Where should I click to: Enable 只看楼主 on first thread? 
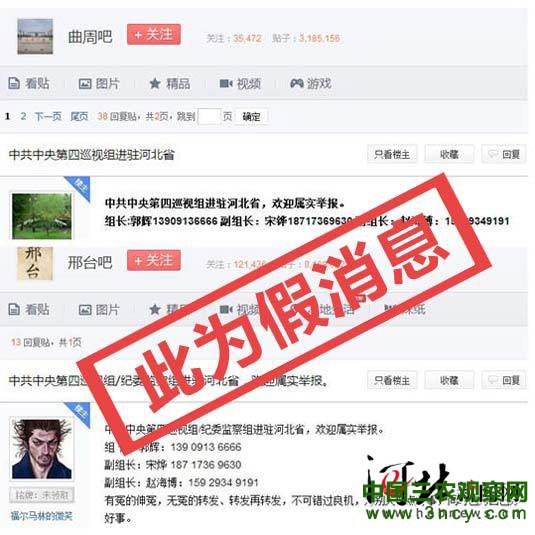tap(392, 155)
